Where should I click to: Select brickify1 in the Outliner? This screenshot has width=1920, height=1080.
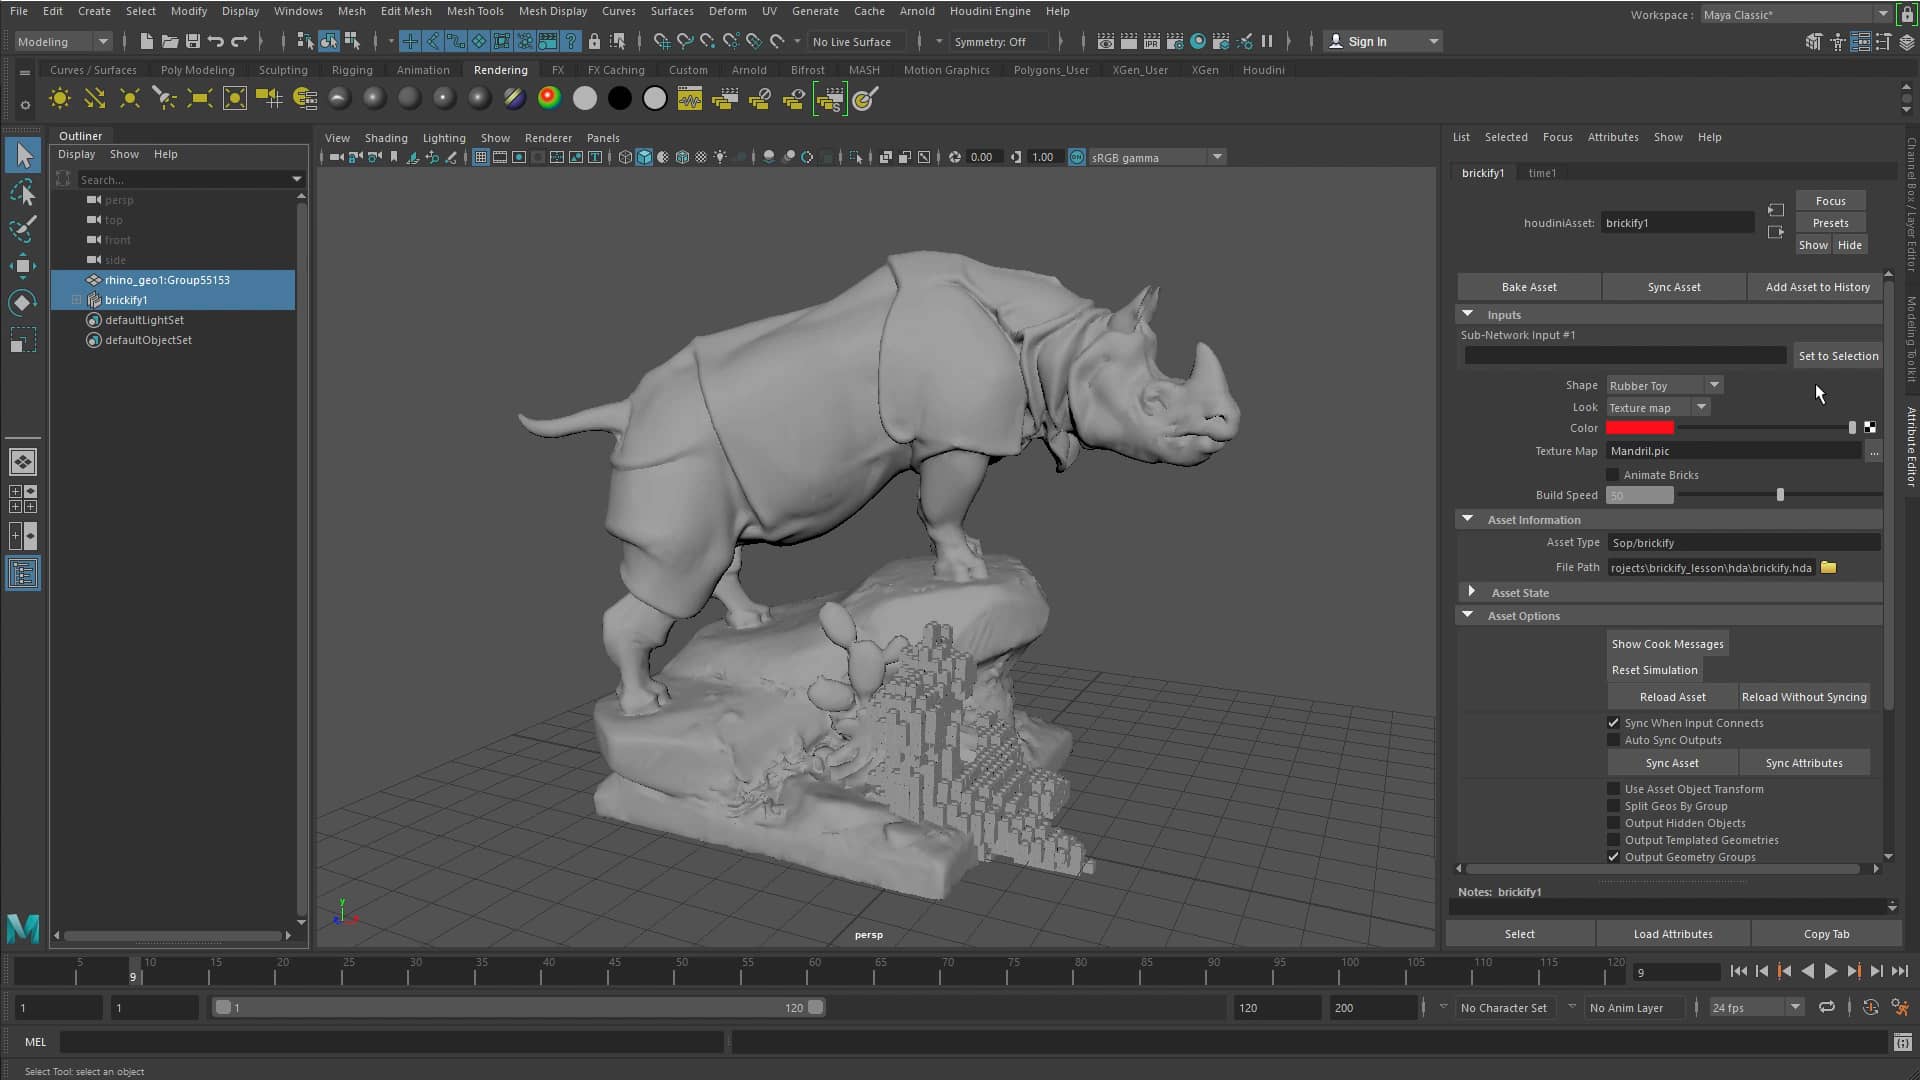point(128,300)
